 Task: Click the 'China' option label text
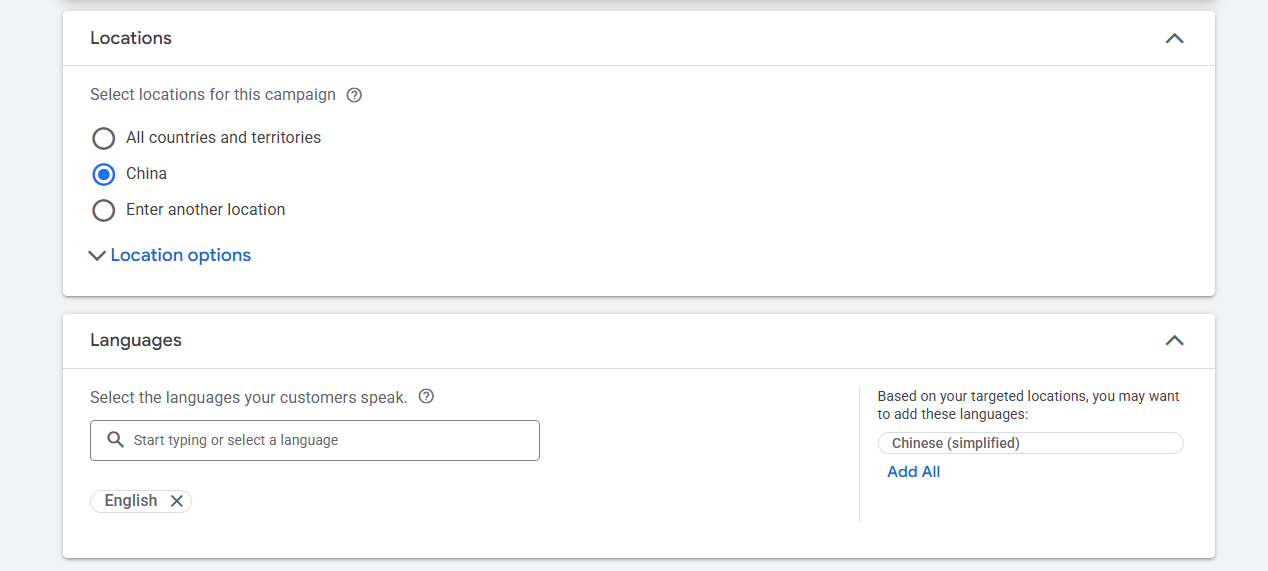pos(146,174)
